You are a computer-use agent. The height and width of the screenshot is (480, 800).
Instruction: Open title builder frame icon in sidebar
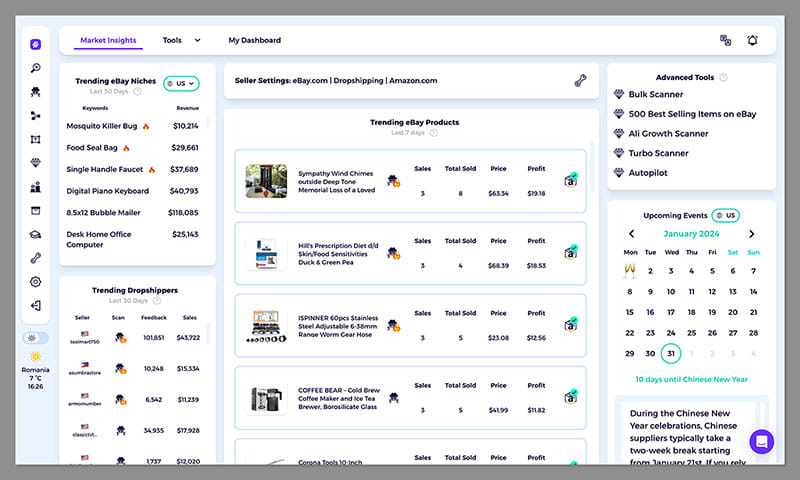coord(35,139)
